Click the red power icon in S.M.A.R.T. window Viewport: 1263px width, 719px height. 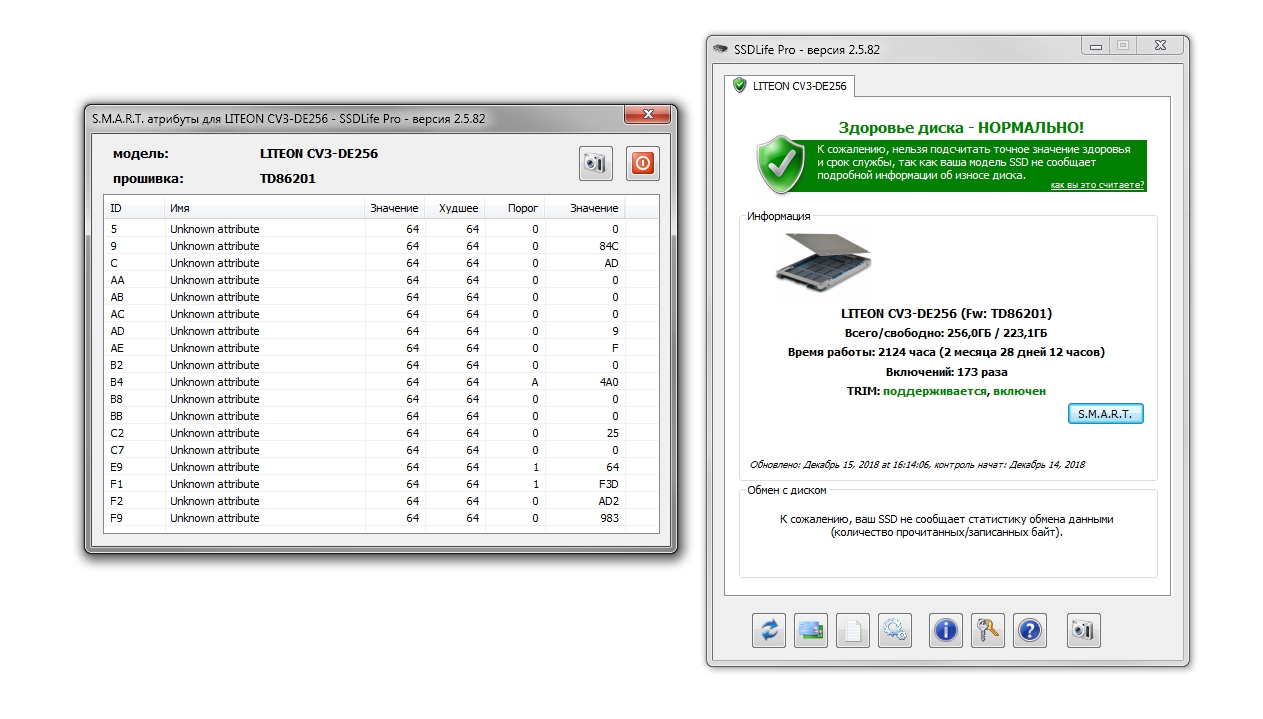point(643,163)
